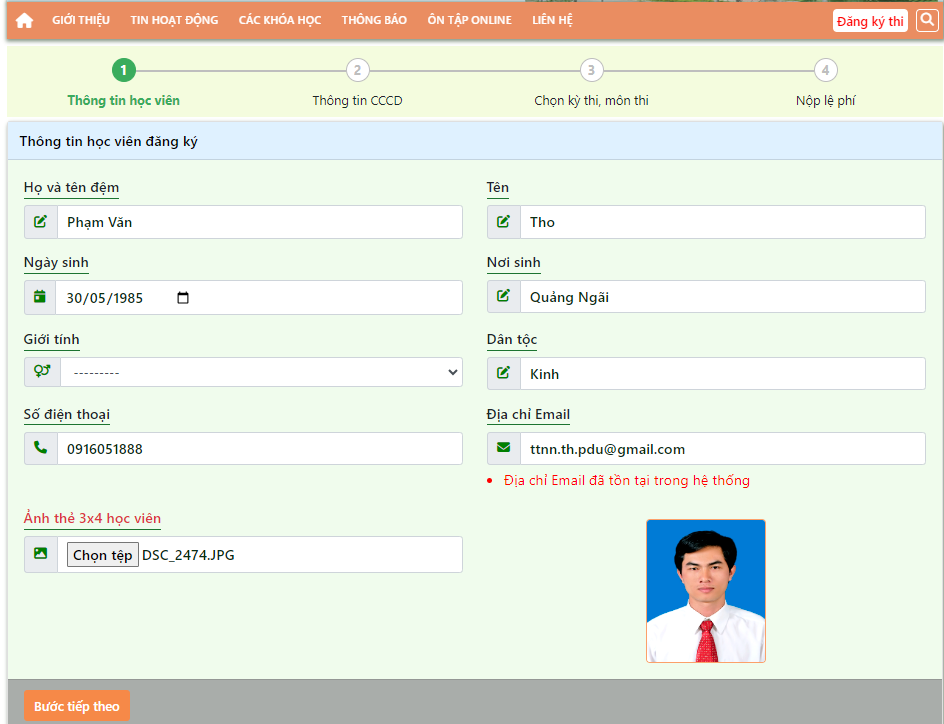Click the phone icon beside Số điện thoại
Screen dimensions: 944x724
click(x=41, y=448)
